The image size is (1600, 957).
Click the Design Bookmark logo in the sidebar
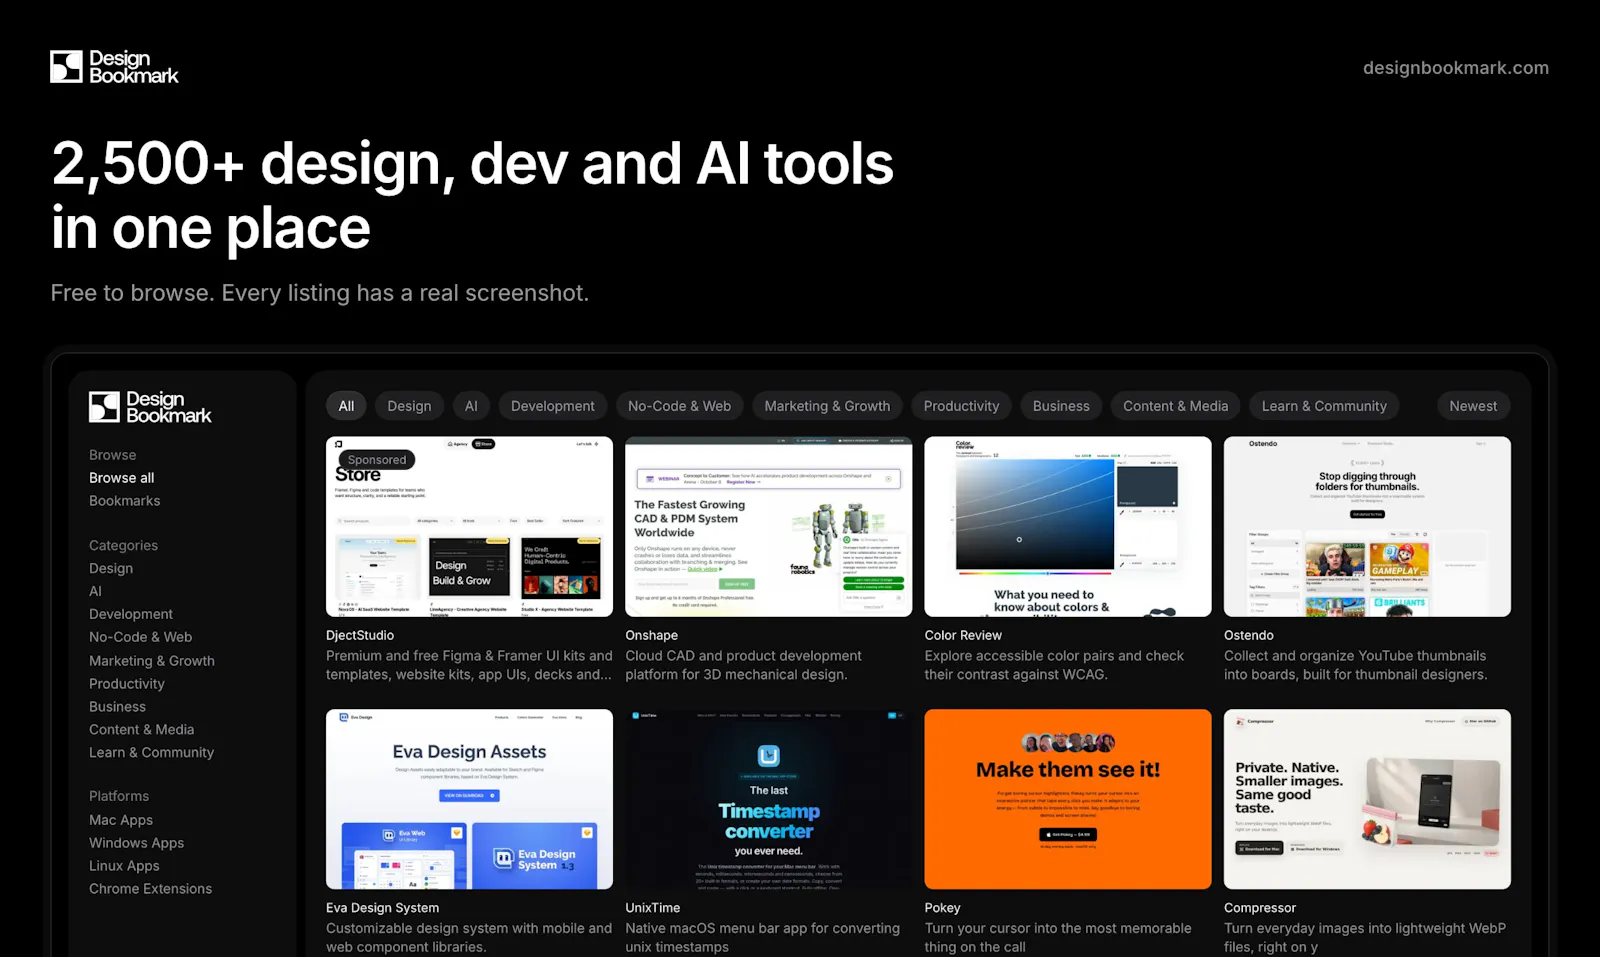[150, 407]
